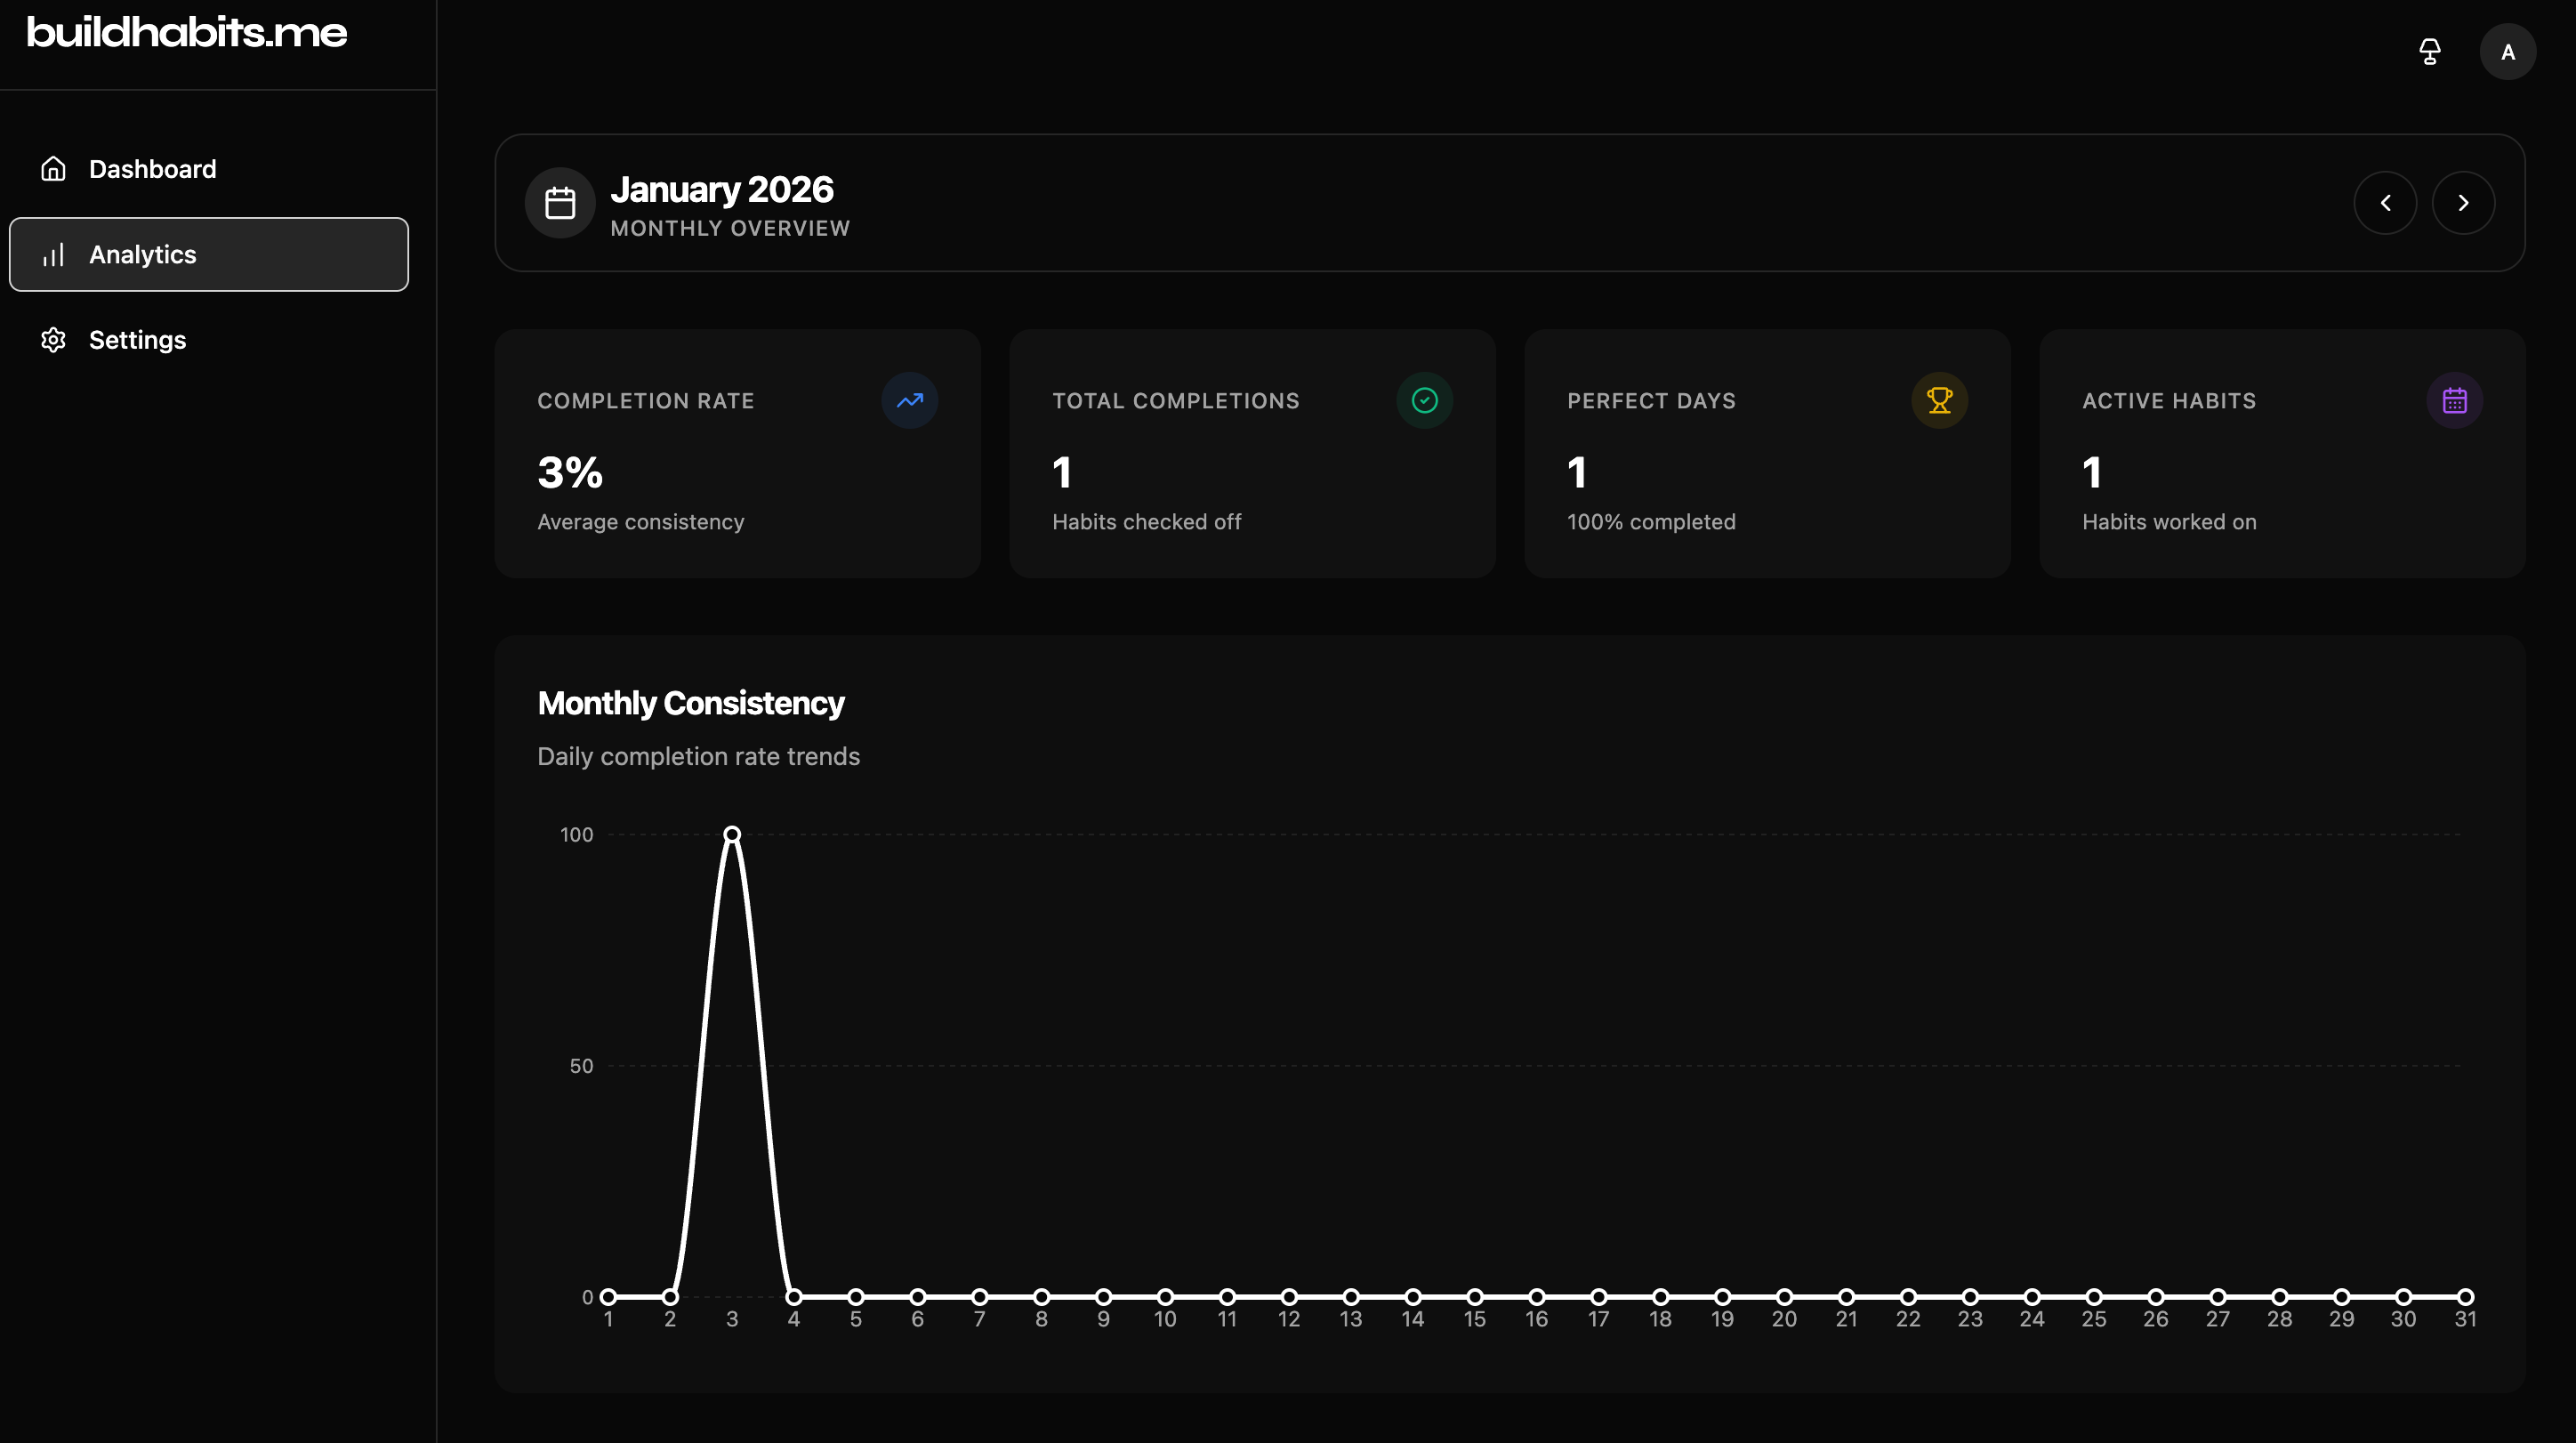Click the calendar icon beside January 2026
The height and width of the screenshot is (1443, 2576).
click(x=559, y=202)
